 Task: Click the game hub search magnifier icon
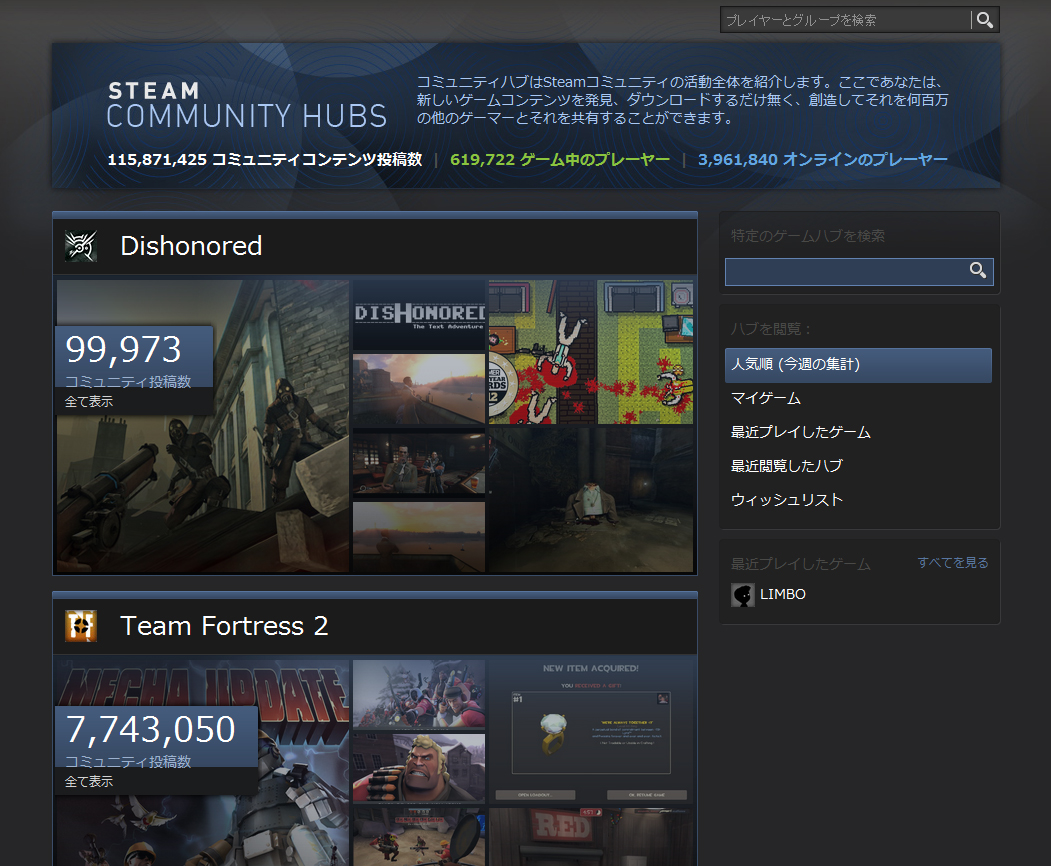click(978, 270)
